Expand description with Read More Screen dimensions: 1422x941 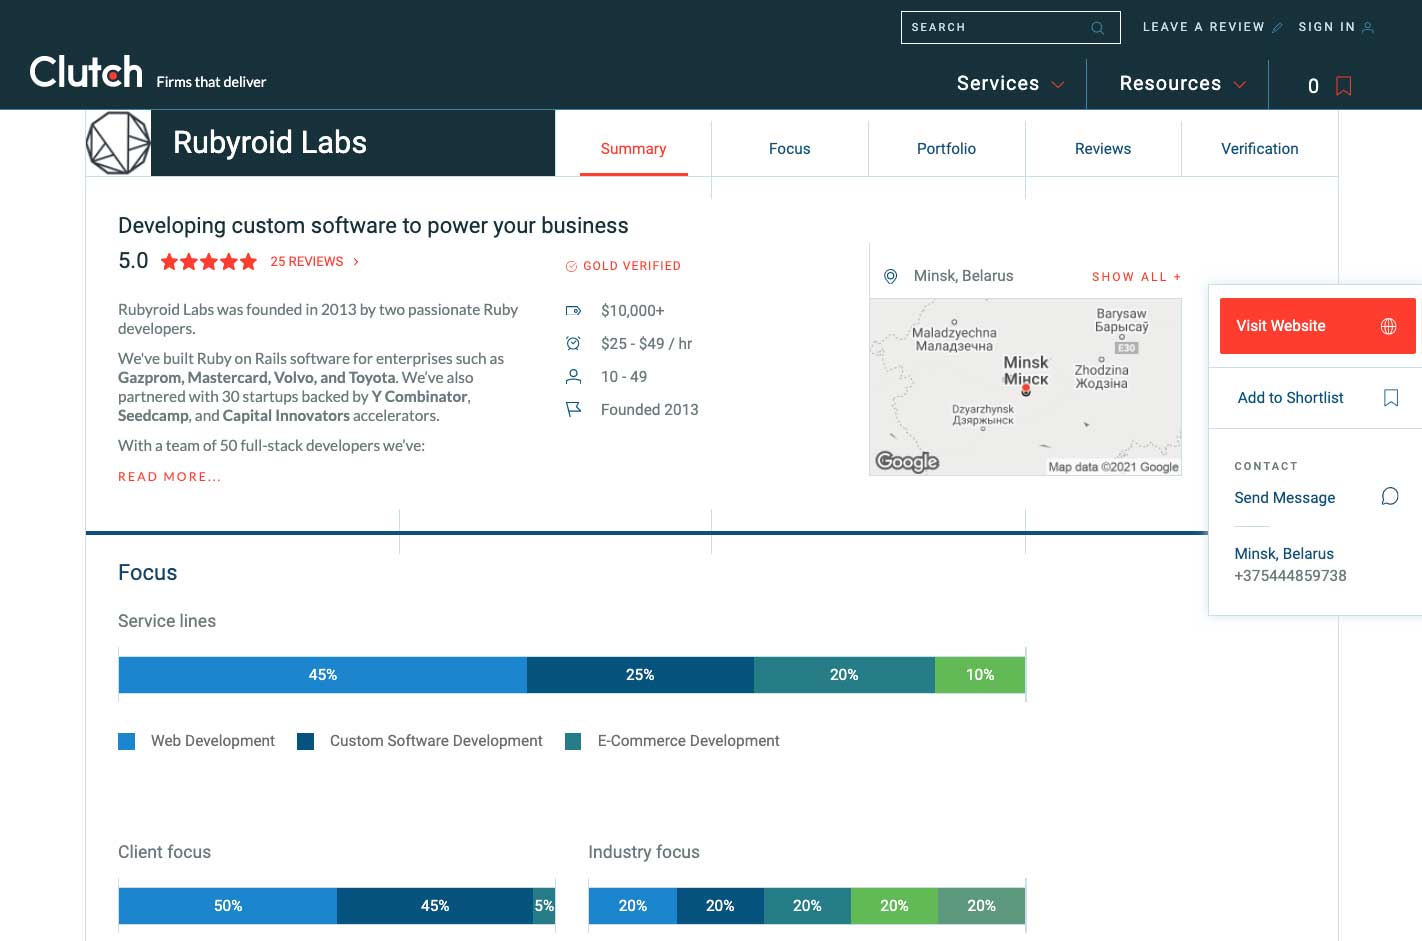point(169,477)
